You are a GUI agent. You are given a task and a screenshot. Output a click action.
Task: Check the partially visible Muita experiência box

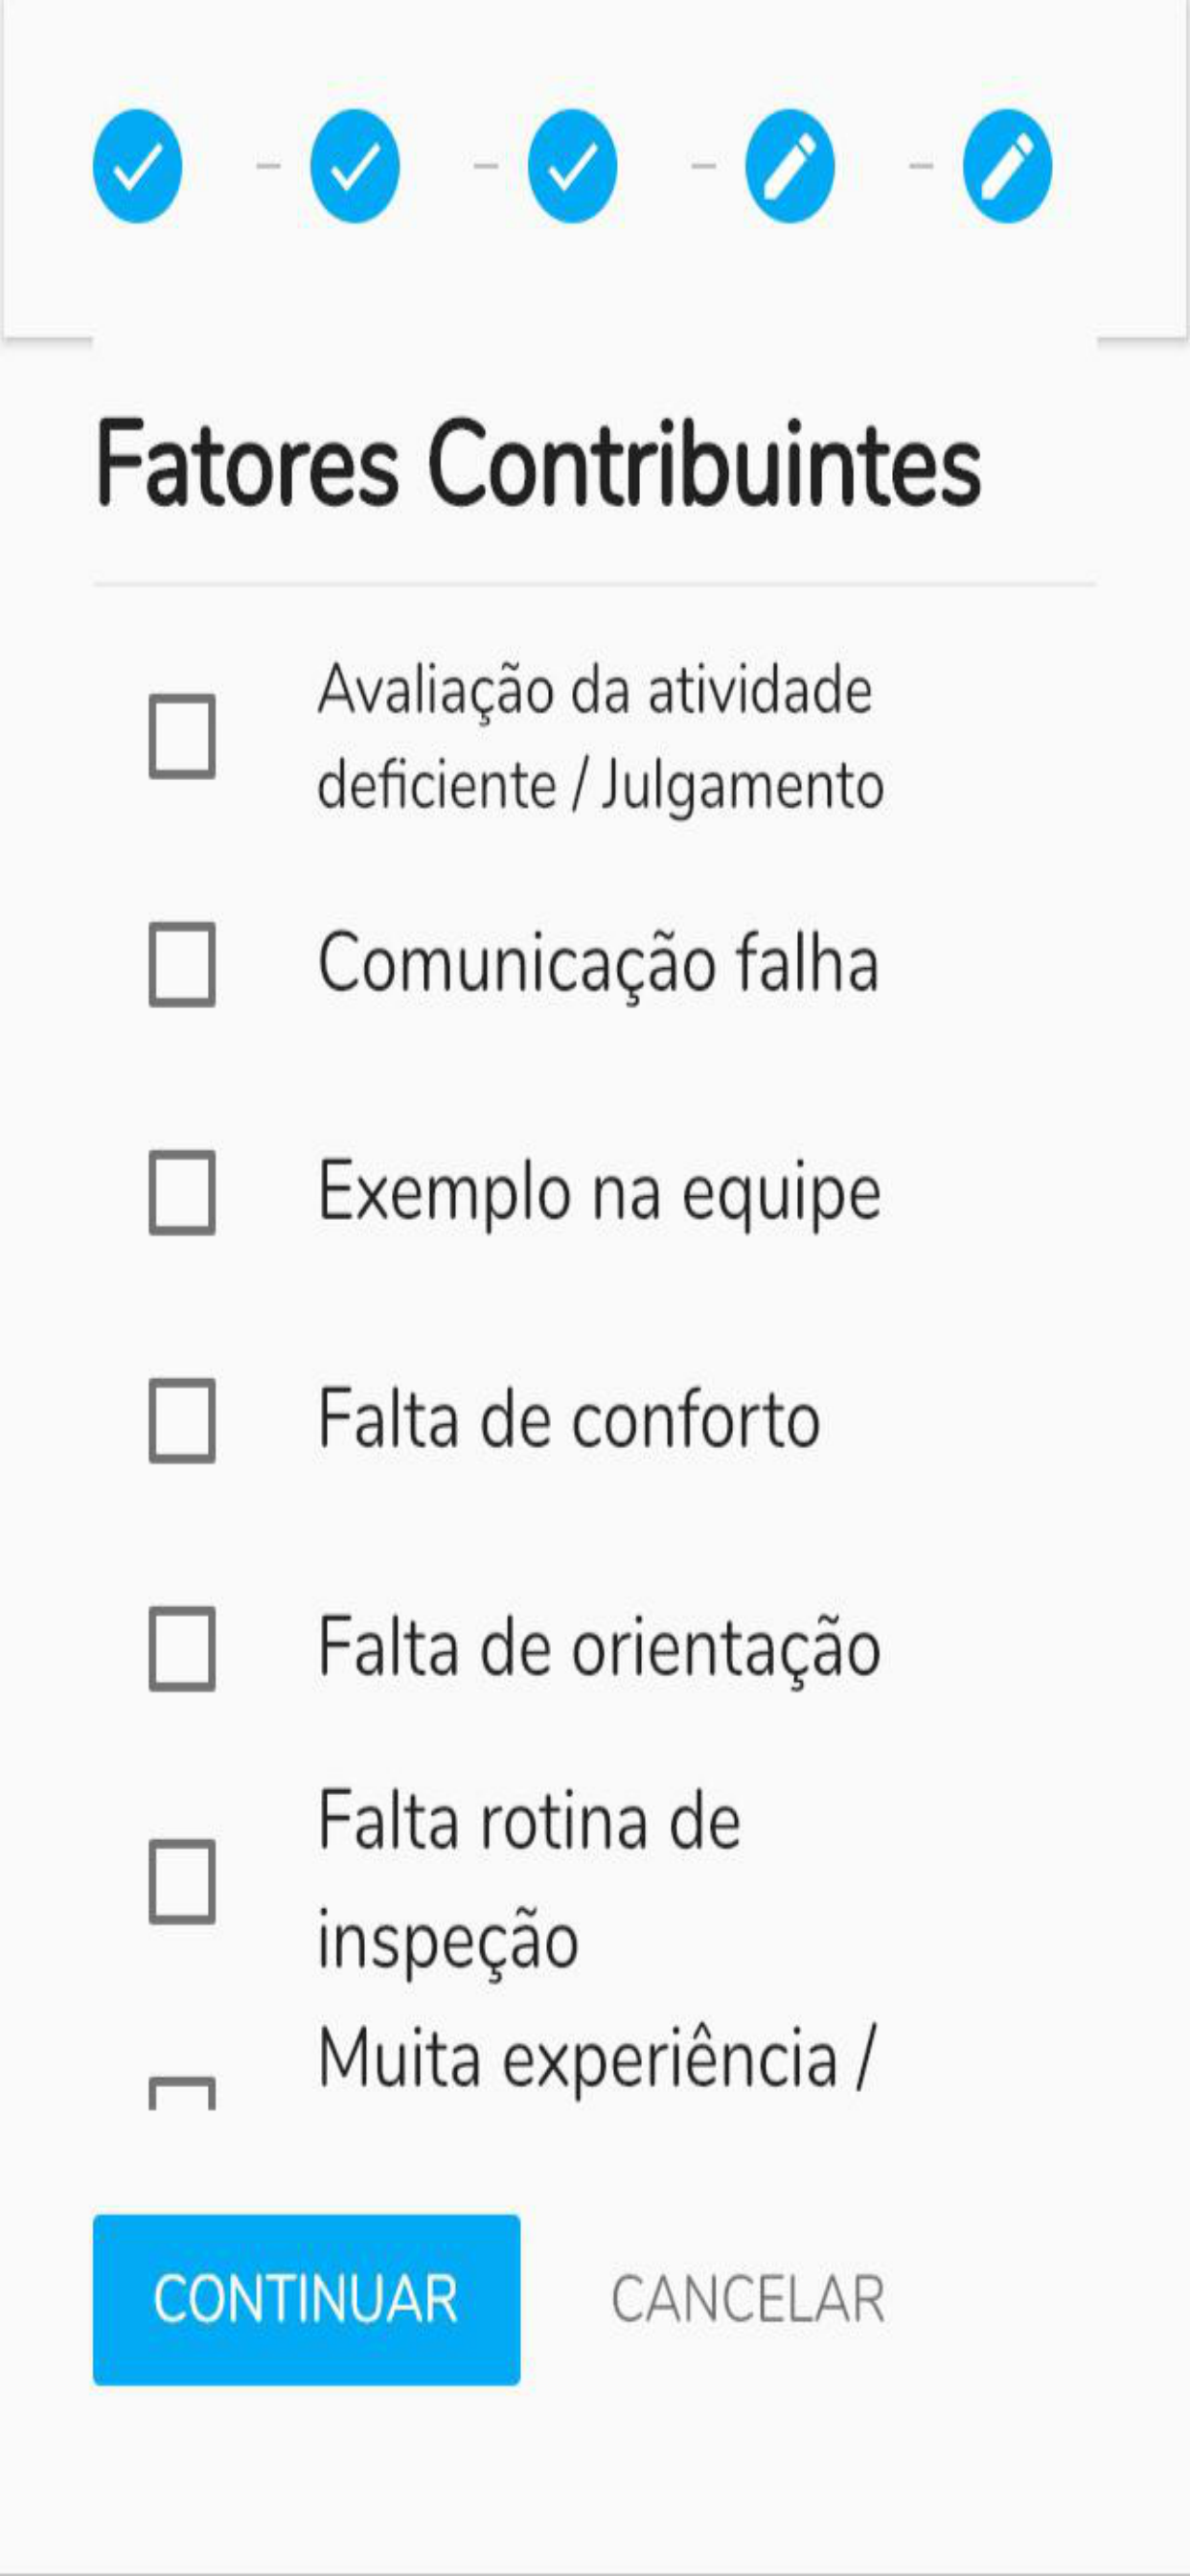(x=182, y=2093)
